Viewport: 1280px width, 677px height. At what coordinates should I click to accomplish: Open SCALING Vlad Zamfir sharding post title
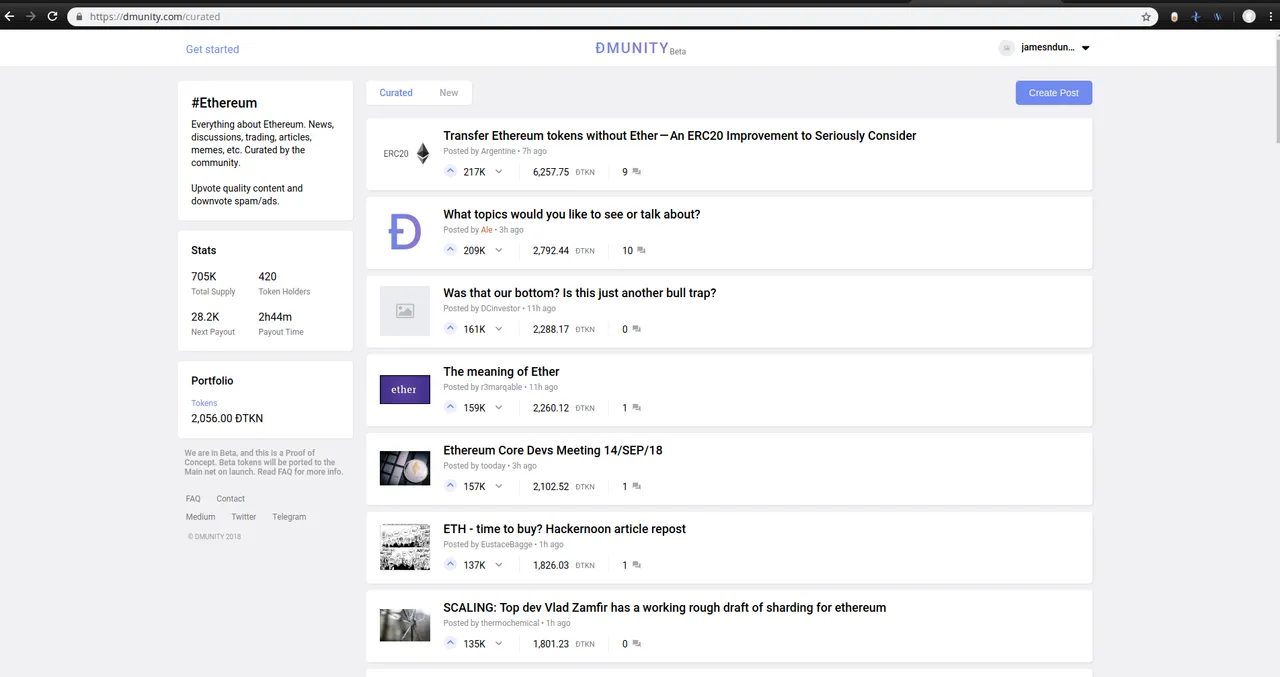[x=665, y=608]
